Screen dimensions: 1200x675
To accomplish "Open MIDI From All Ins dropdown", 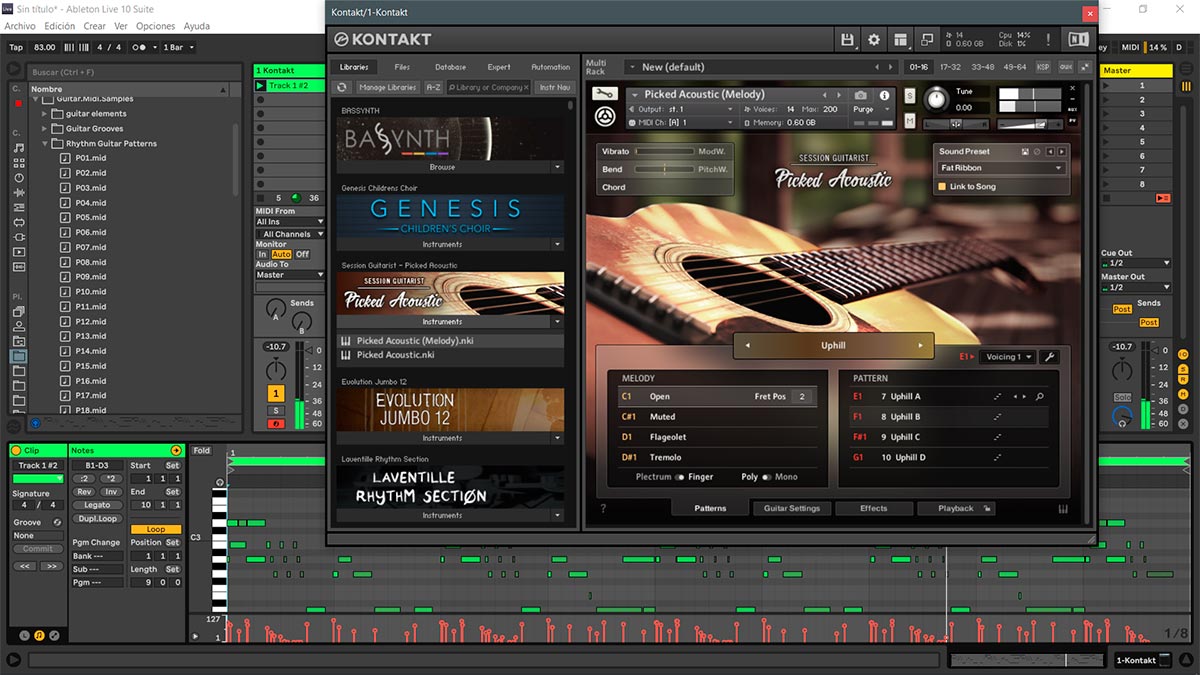I will click(290, 222).
